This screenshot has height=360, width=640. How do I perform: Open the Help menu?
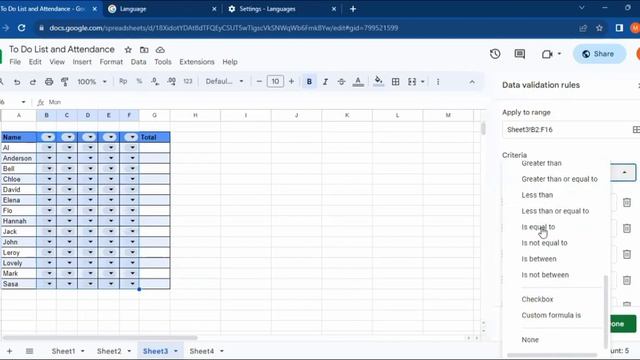pyautogui.click(x=230, y=62)
